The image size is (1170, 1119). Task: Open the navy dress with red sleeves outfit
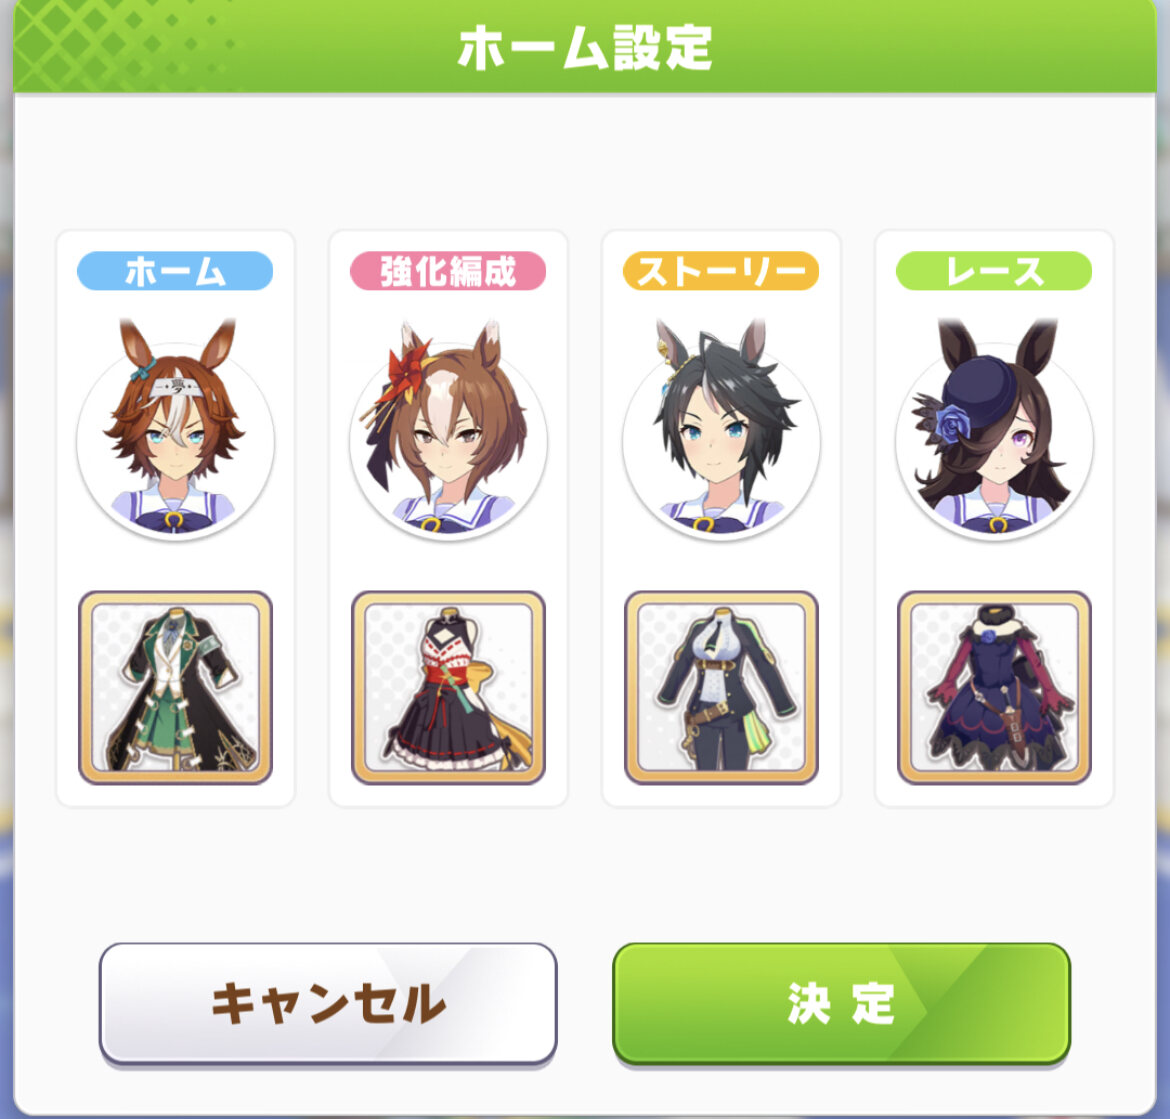pos(994,688)
